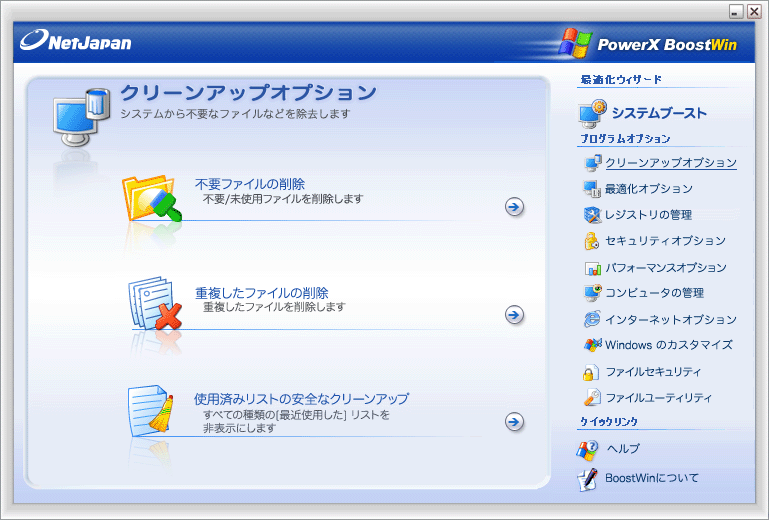Click the セキュリティオプション lock icon

click(x=591, y=241)
